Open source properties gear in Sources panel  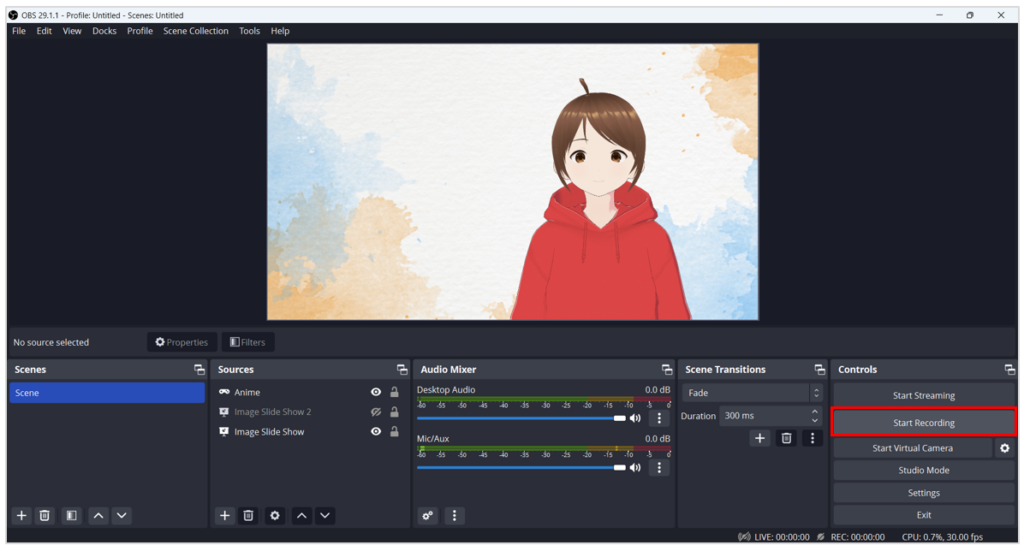274,515
